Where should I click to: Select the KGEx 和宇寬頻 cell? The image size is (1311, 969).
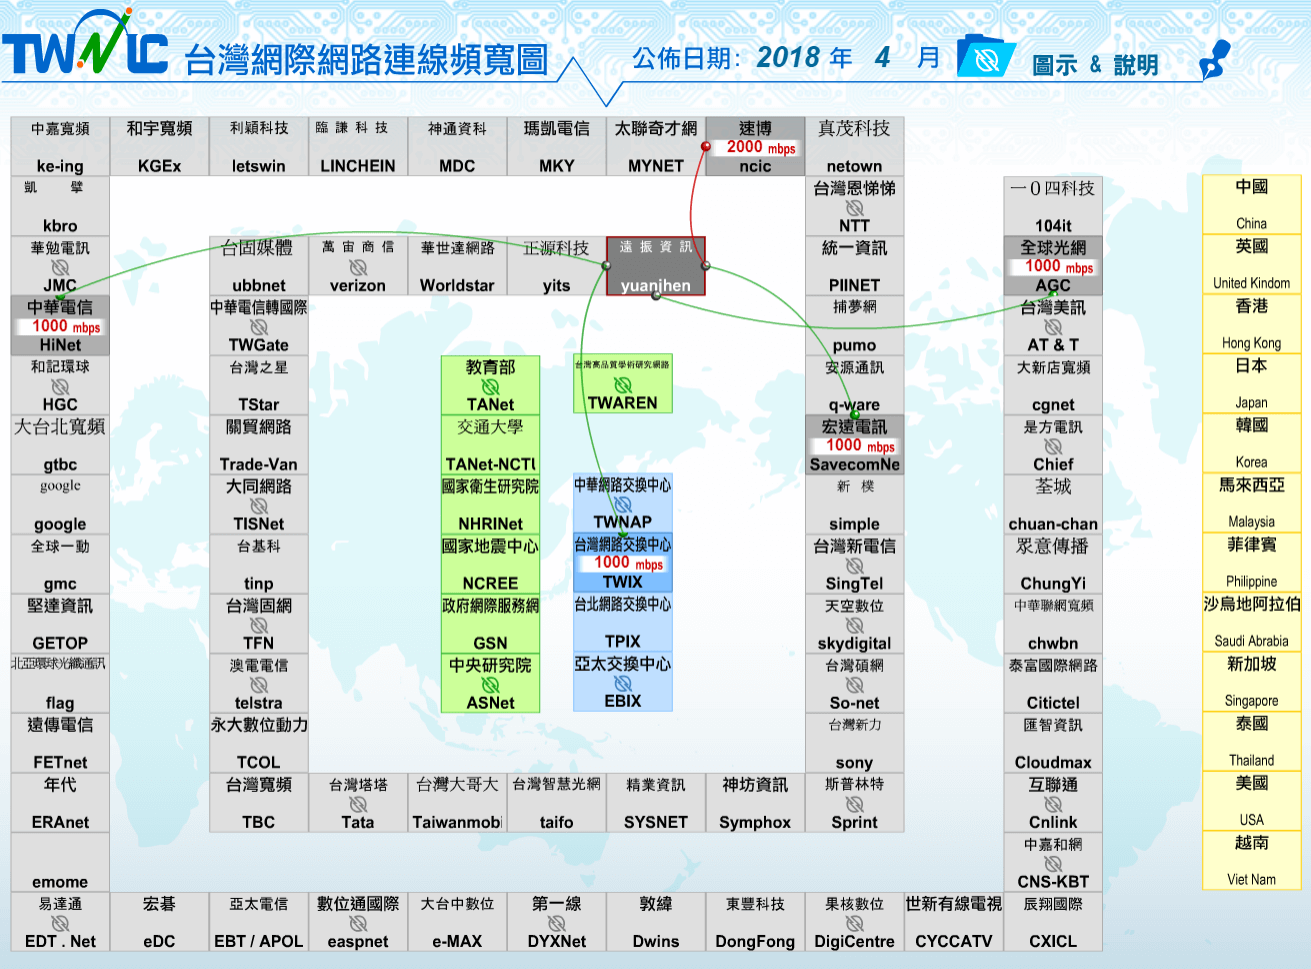[x=159, y=147]
